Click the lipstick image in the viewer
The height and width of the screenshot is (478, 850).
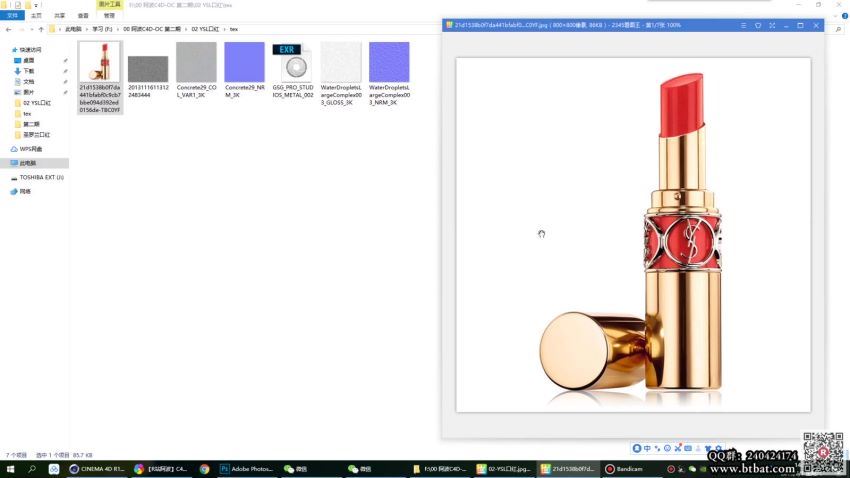tap(633, 235)
